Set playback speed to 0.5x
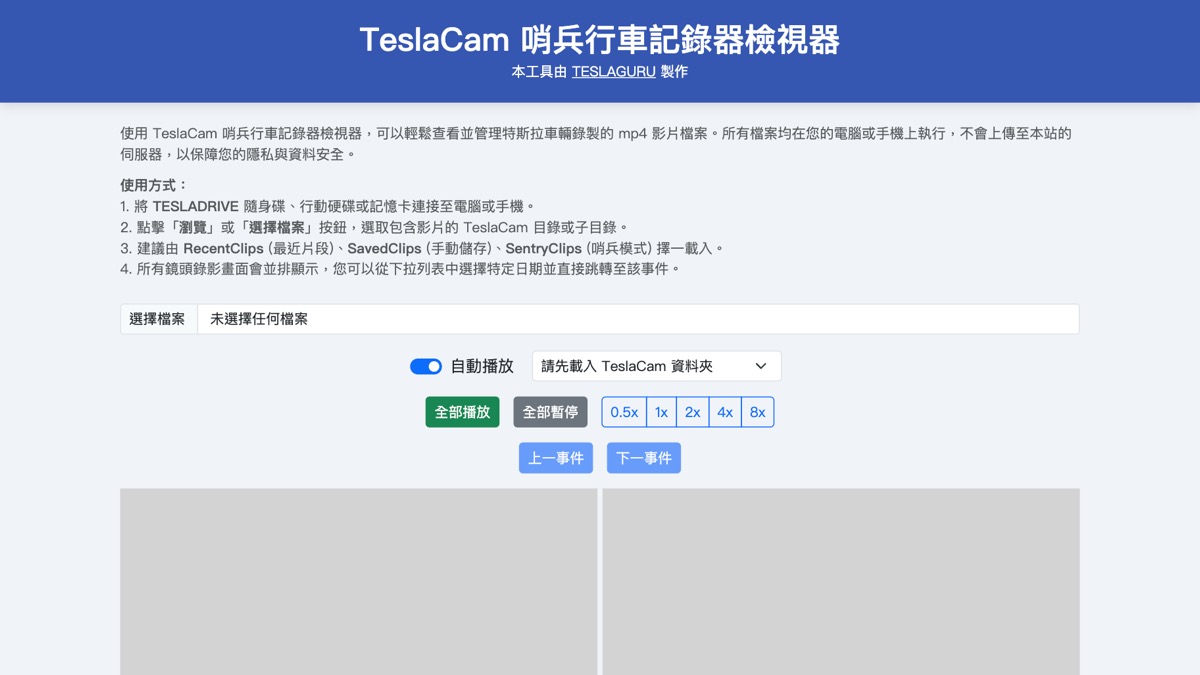Image resolution: width=1200 pixels, height=675 pixels. point(624,412)
